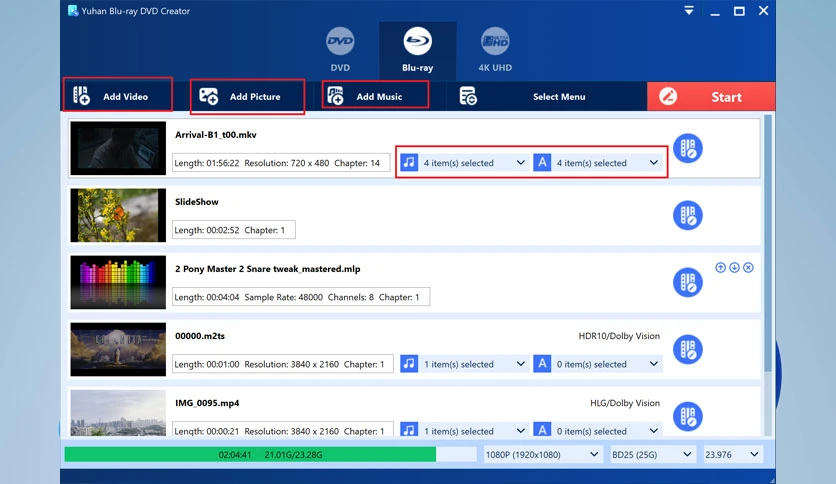Click subtitle A icon for Arrival-B1_t00.mkv
Screen dimensions: 836x484
(542, 163)
